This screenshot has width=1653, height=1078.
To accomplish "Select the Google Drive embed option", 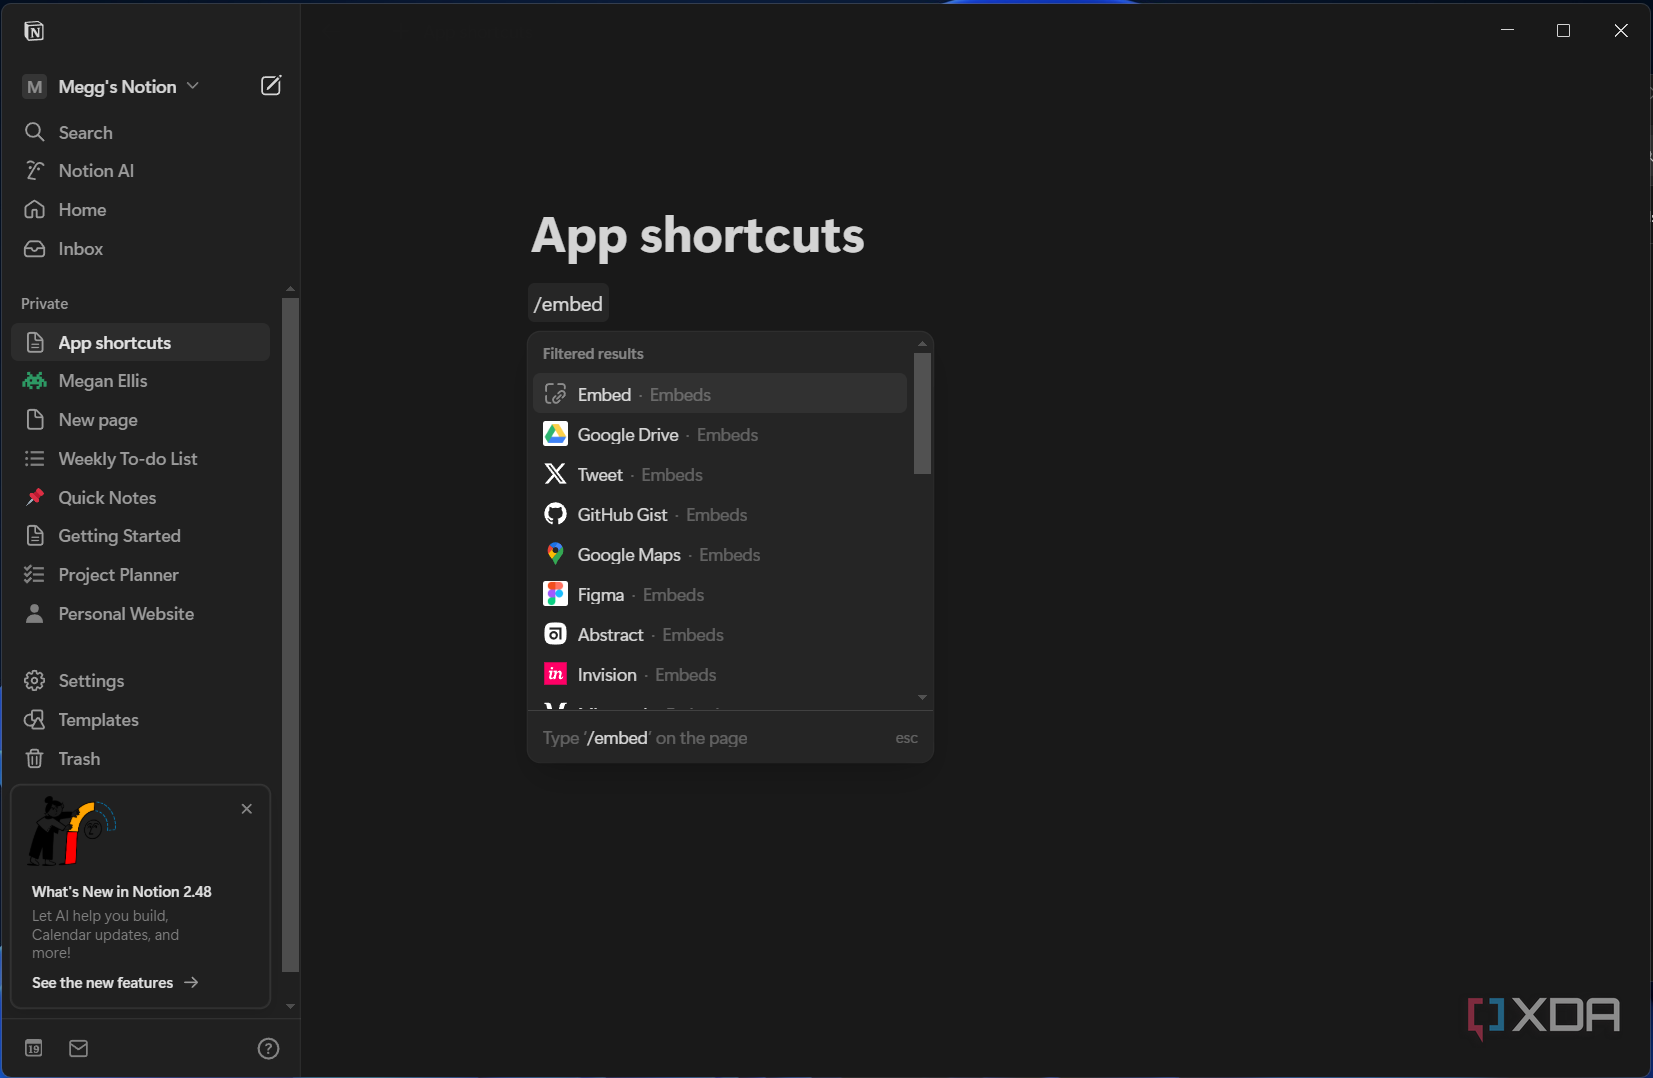I will 720,434.
